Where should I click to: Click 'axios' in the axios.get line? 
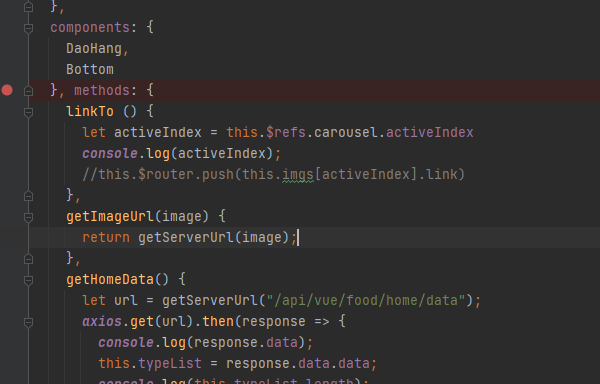(x=102, y=322)
